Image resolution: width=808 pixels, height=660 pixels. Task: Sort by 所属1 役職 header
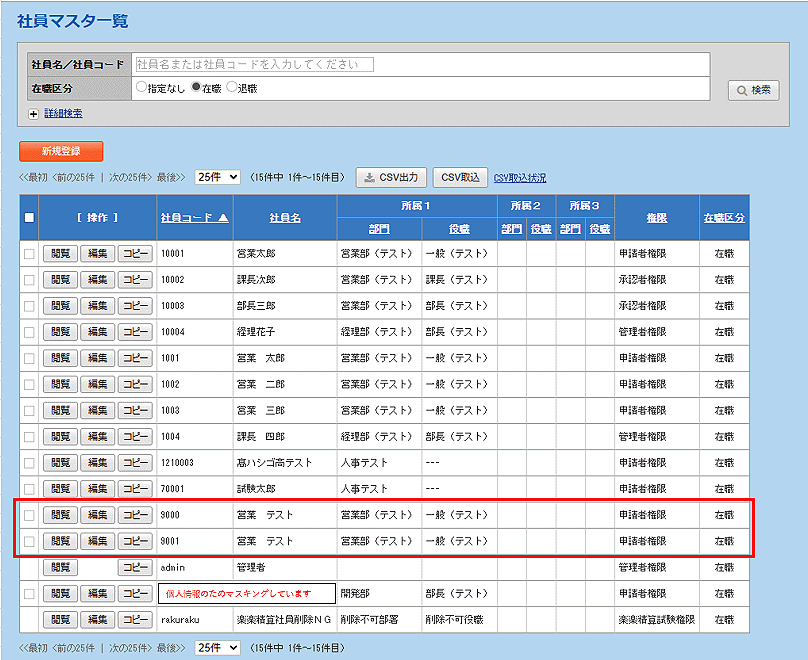click(x=459, y=229)
